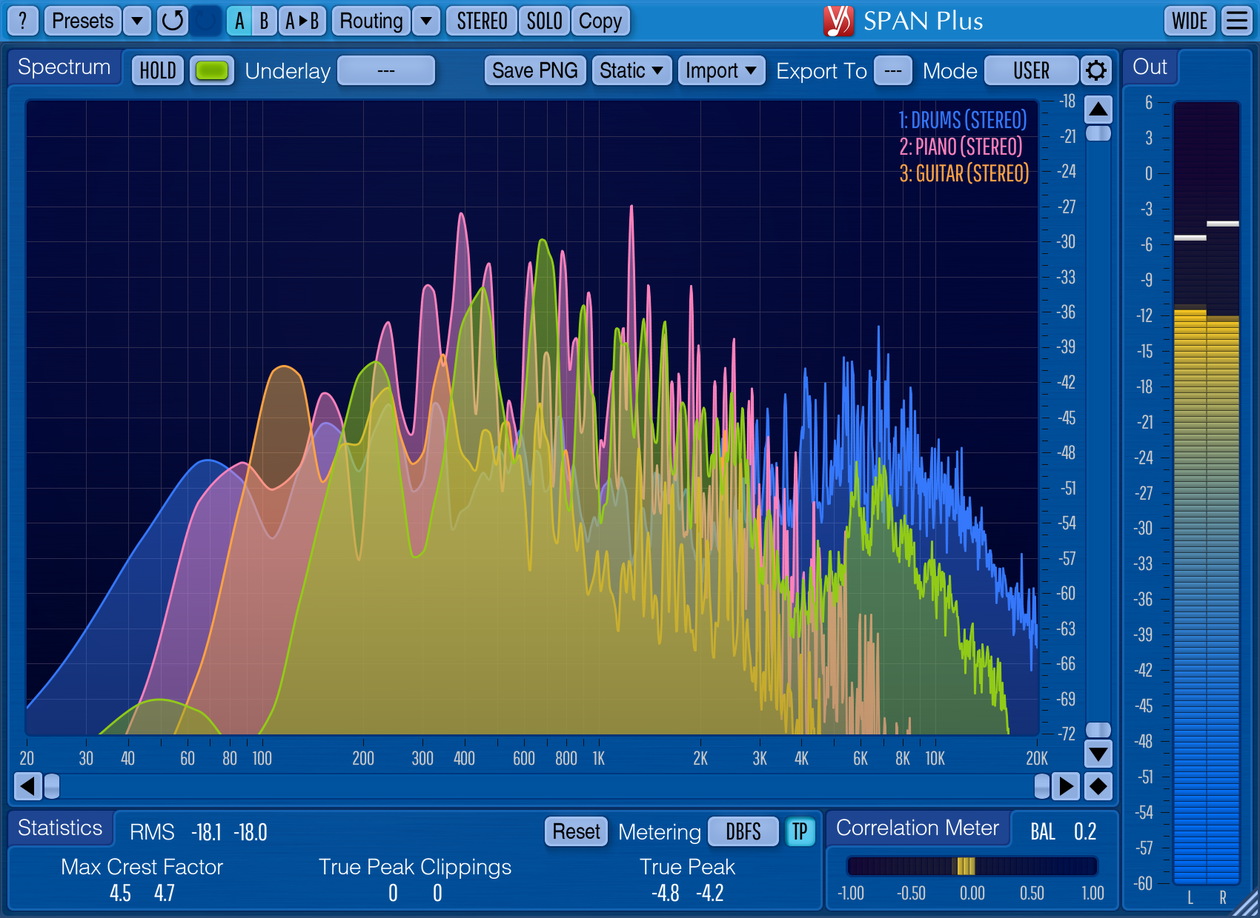Open the Routing menu
This screenshot has height=918, width=1260.
371,20
